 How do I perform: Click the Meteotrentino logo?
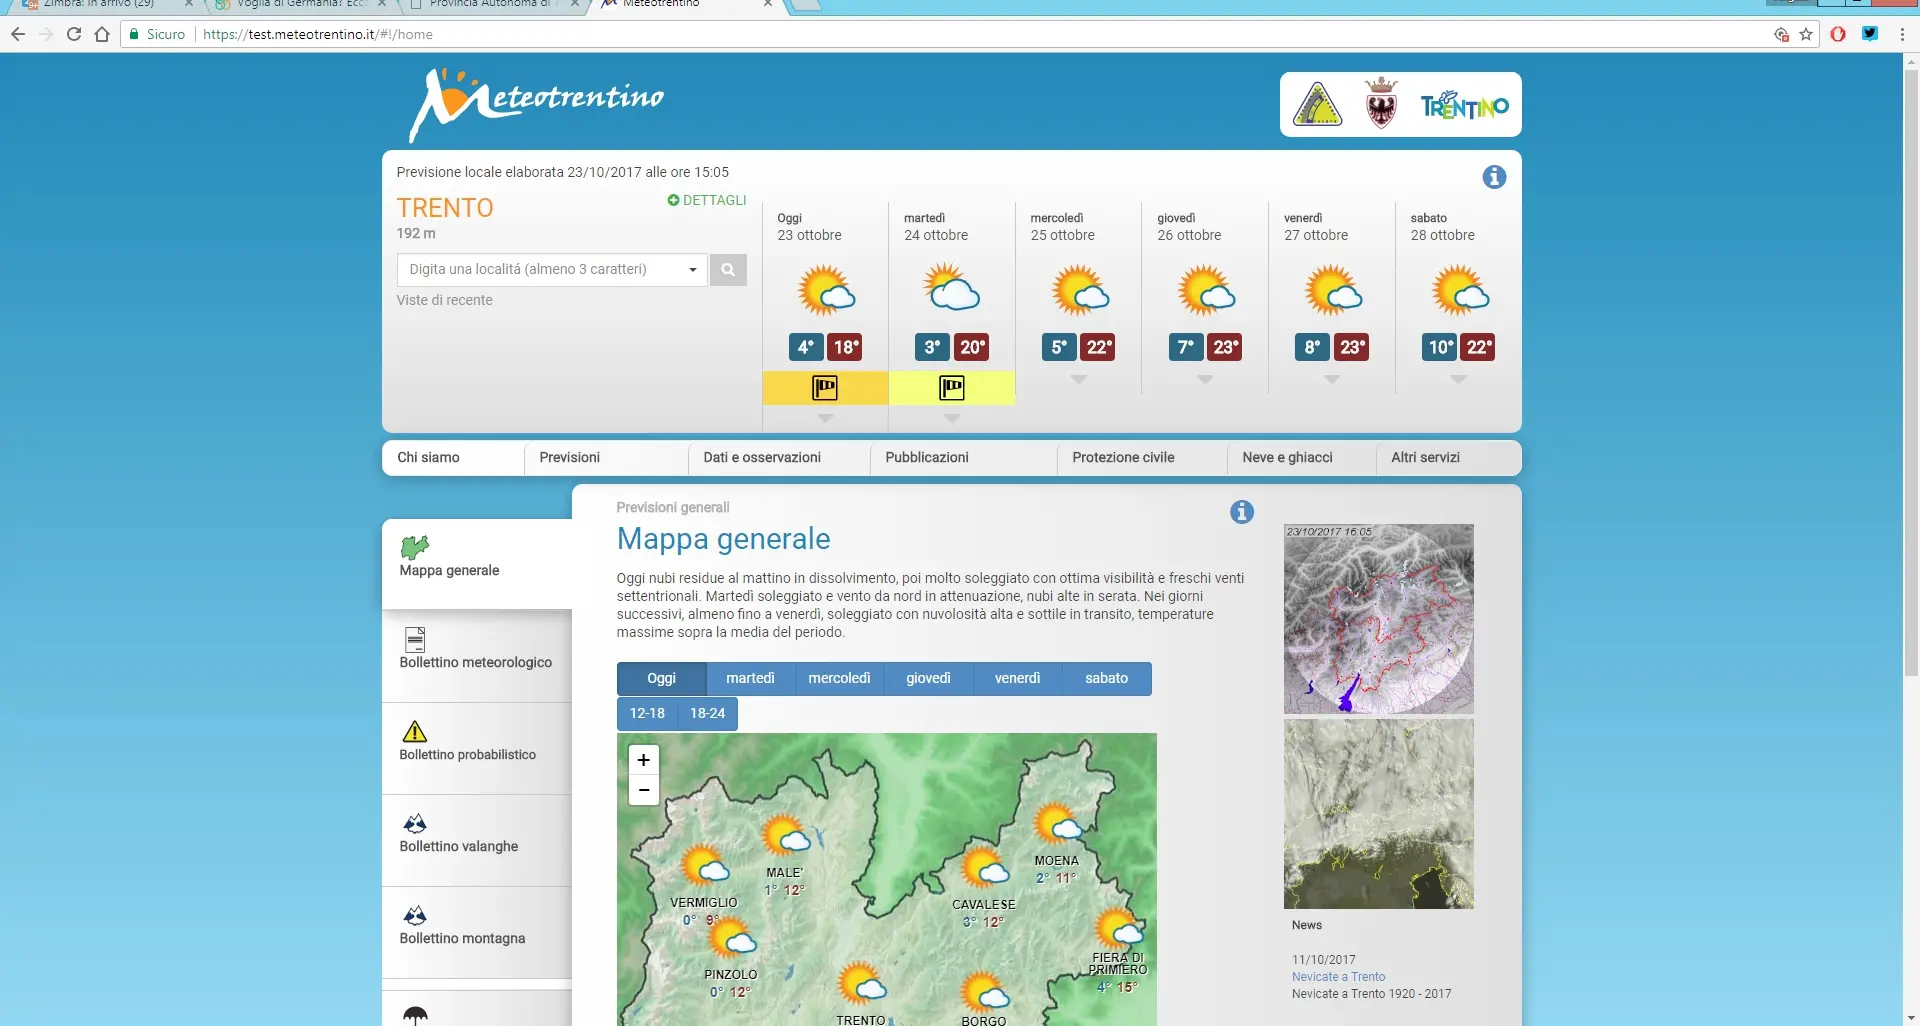[537, 104]
